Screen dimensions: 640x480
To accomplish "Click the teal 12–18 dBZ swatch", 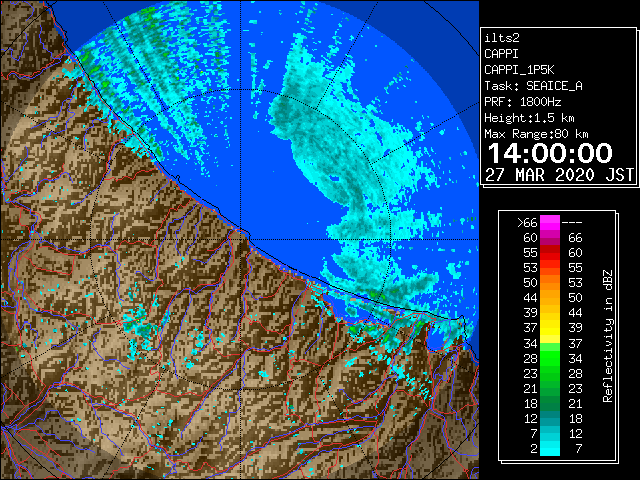I will point(550,418).
